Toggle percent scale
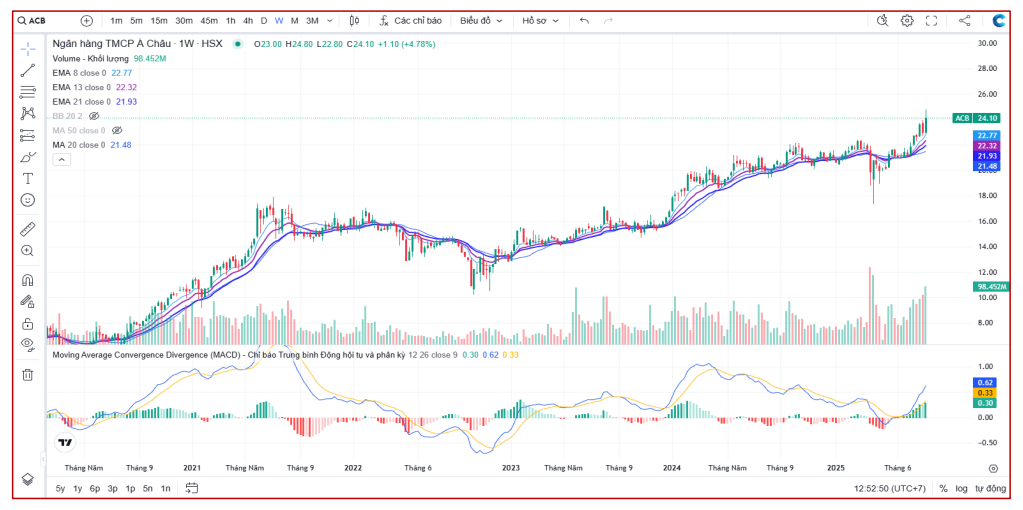This screenshot has height=510, width=1023. coord(943,488)
